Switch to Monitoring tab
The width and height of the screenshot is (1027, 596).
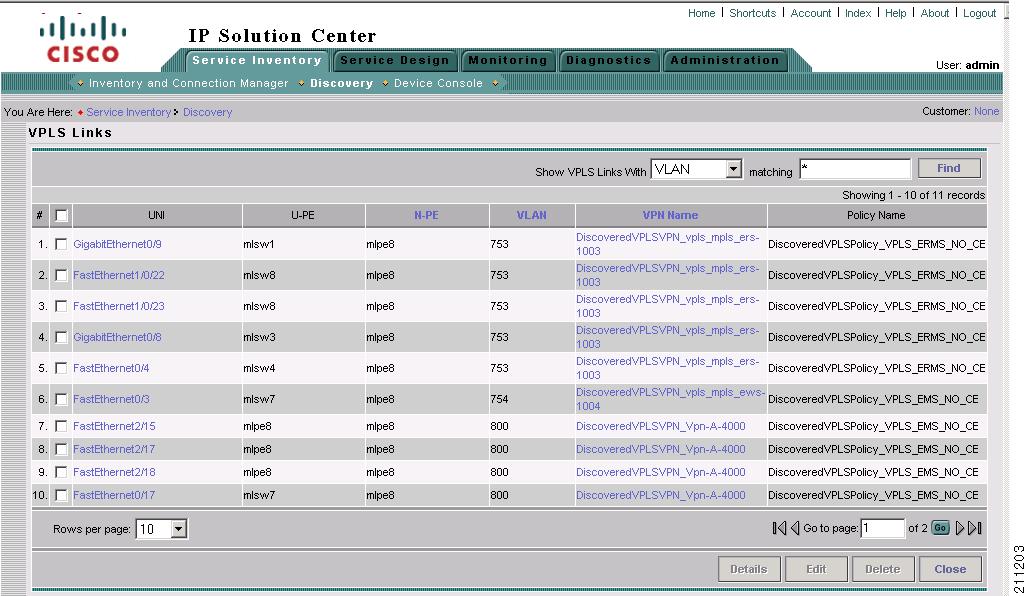pyautogui.click(x=508, y=60)
